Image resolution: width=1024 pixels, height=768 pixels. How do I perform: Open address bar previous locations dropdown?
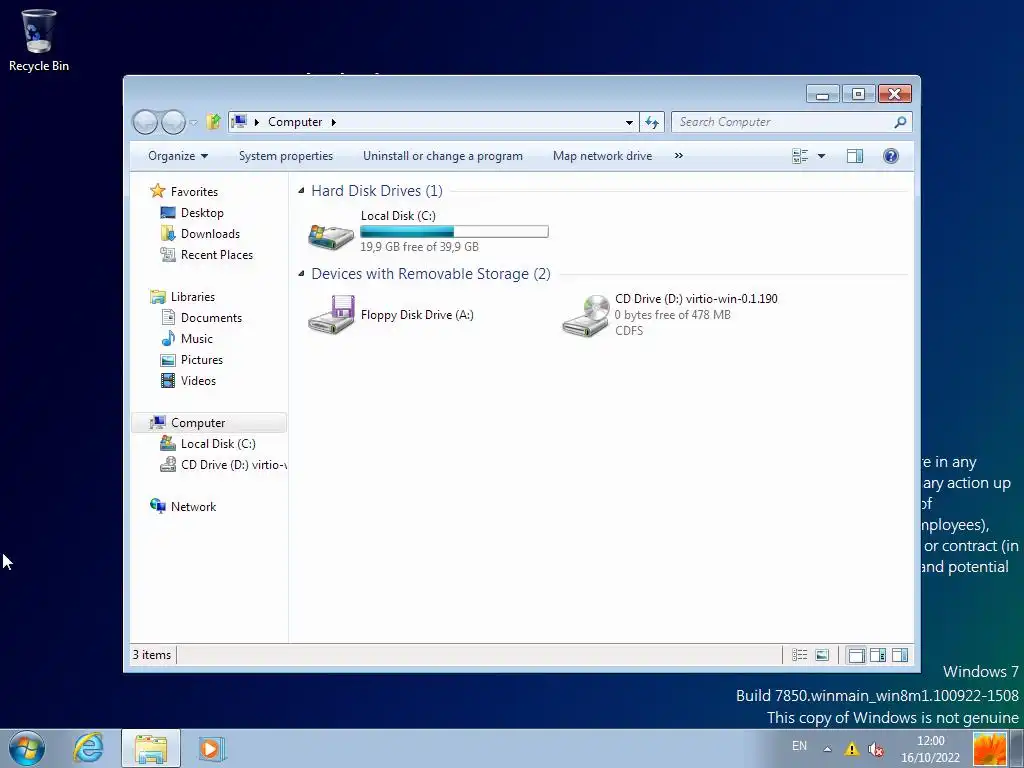629,122
